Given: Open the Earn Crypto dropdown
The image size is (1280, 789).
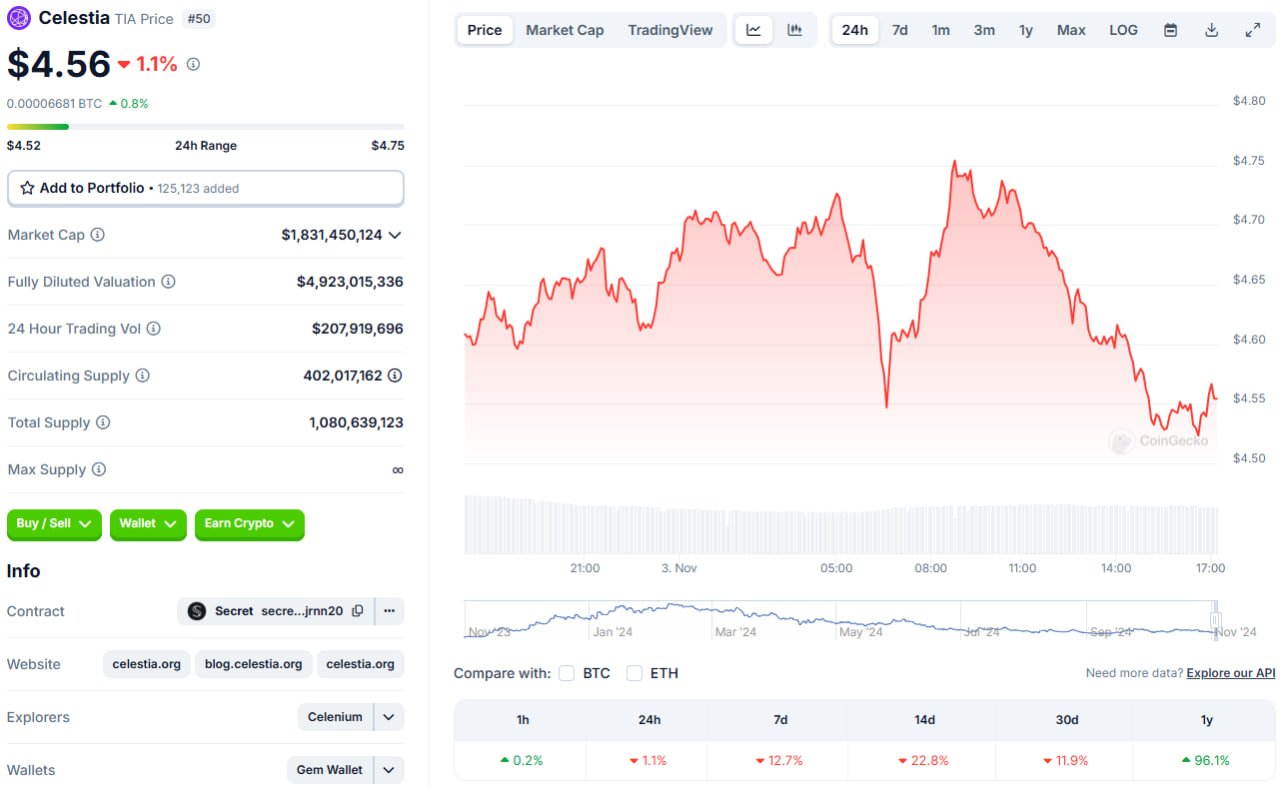Looking at the screenshot, I should (250, 524).
